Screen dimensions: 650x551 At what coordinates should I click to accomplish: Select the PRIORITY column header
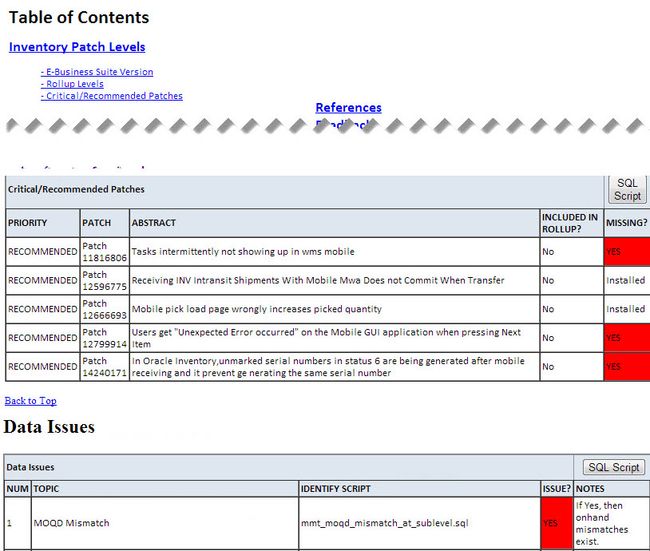pos(43,223)
